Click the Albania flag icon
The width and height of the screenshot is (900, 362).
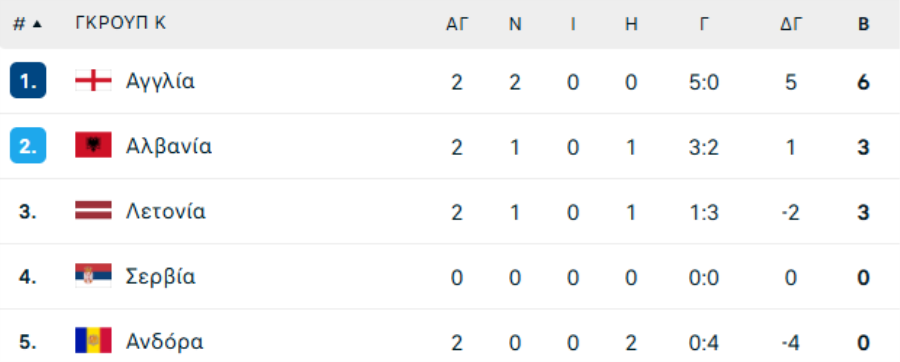pos(93,146)
